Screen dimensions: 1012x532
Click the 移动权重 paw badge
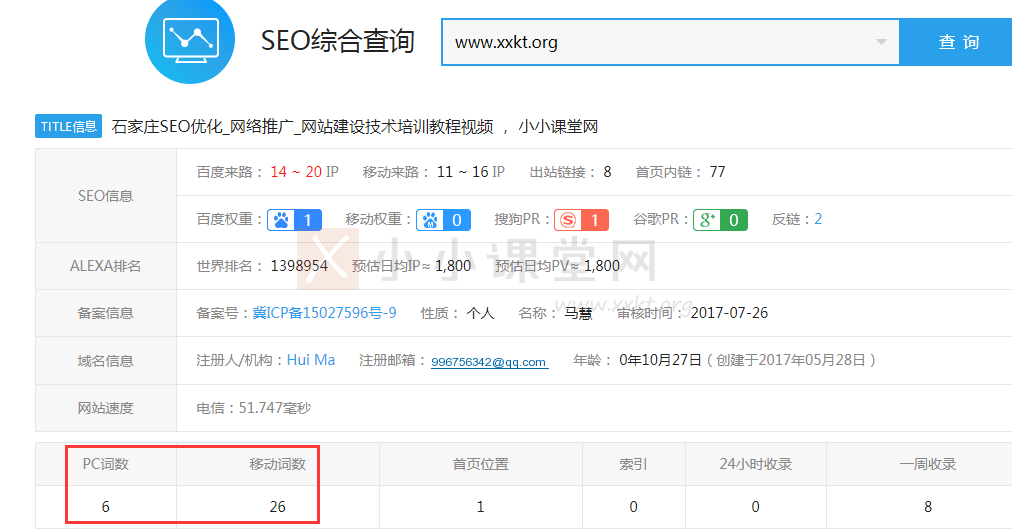(x=443, y=220)
